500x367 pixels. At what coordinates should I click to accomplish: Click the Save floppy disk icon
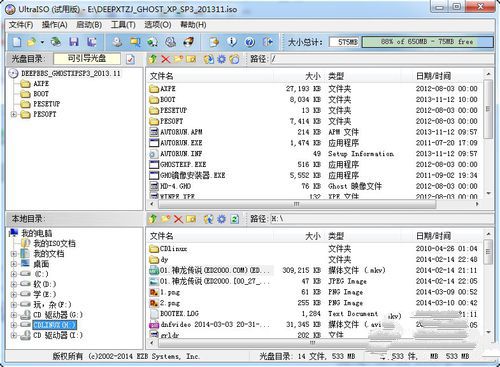[x=74, y=42]
